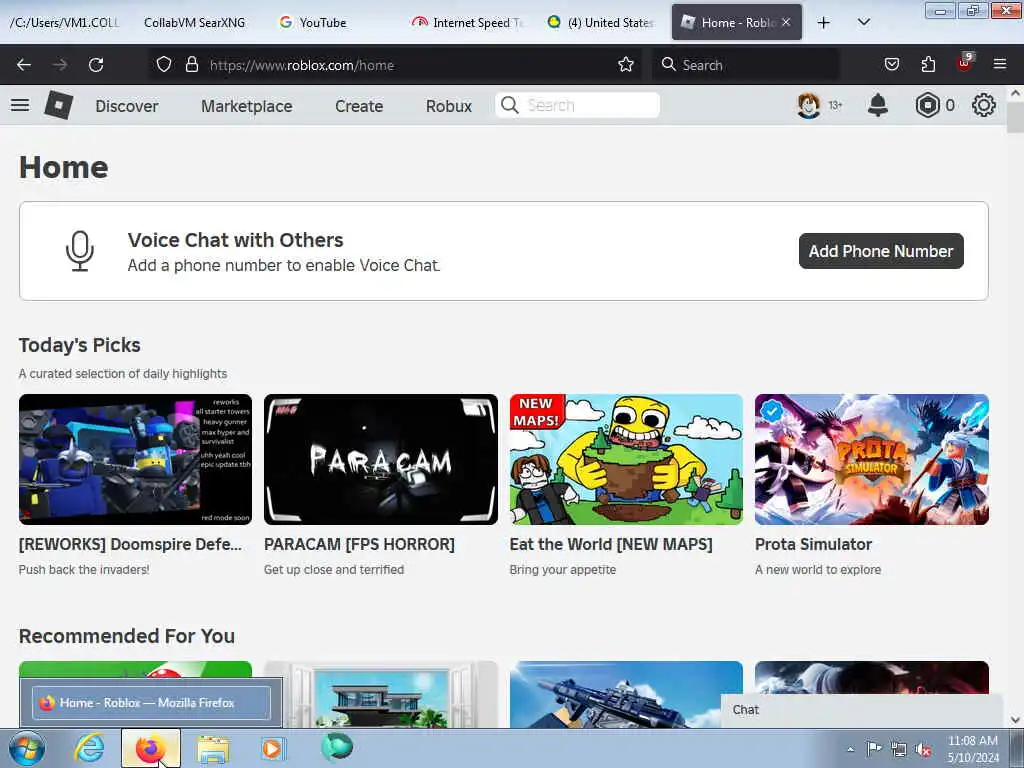Click the 'Recommended For You' heading
The image size is (1024, 768).
(x=127, y=636)
